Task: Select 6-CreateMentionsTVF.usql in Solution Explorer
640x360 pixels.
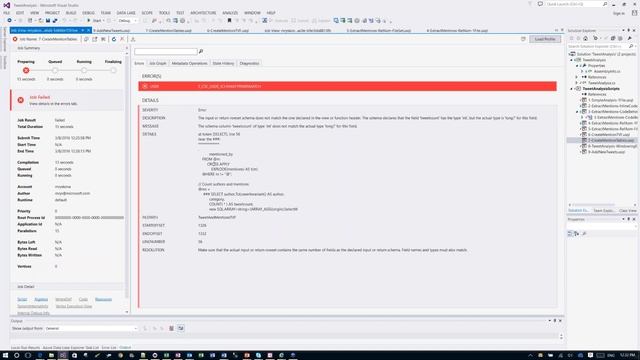Action: [609, 134]
